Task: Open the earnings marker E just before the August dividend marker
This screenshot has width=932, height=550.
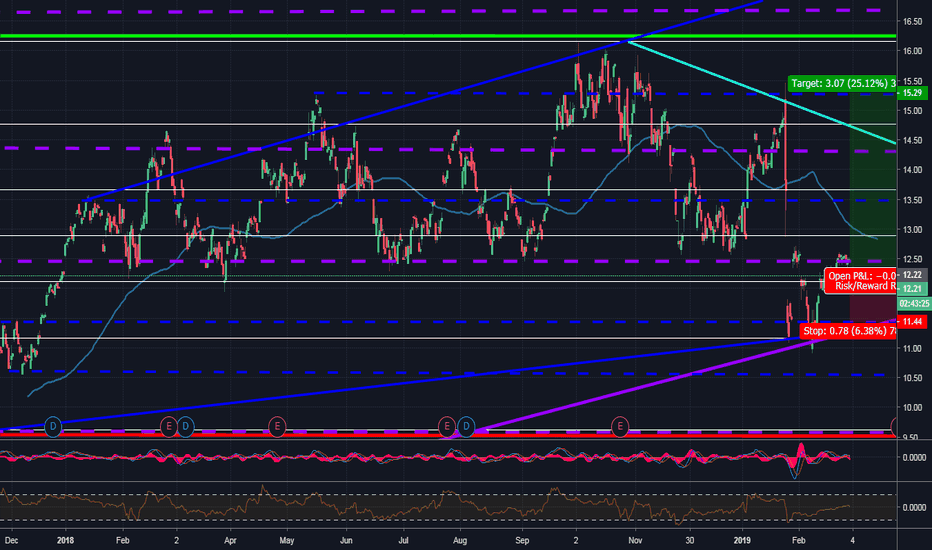Action: point(447,426)
